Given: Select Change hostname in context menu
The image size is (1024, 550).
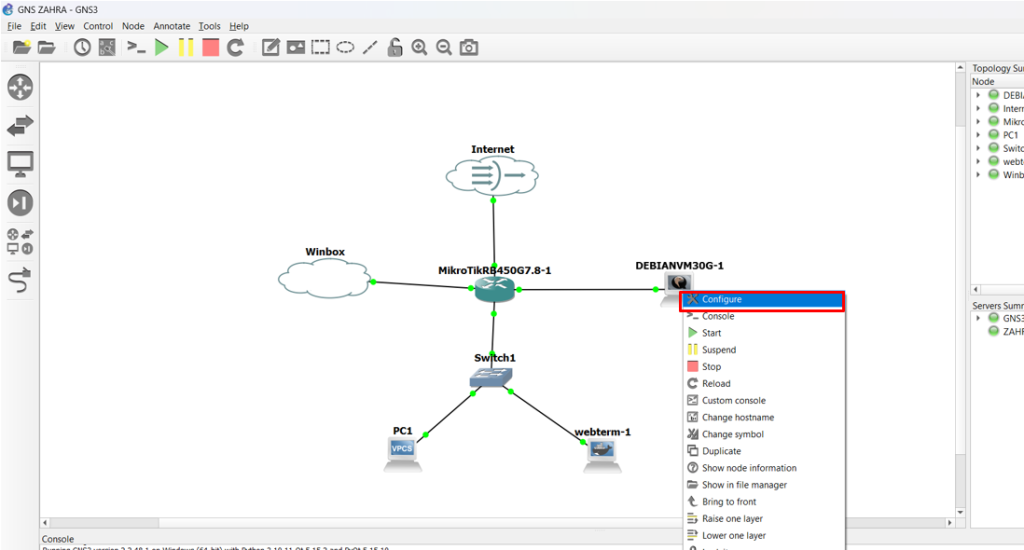Looking at the screenshot, I should (737, 417).
